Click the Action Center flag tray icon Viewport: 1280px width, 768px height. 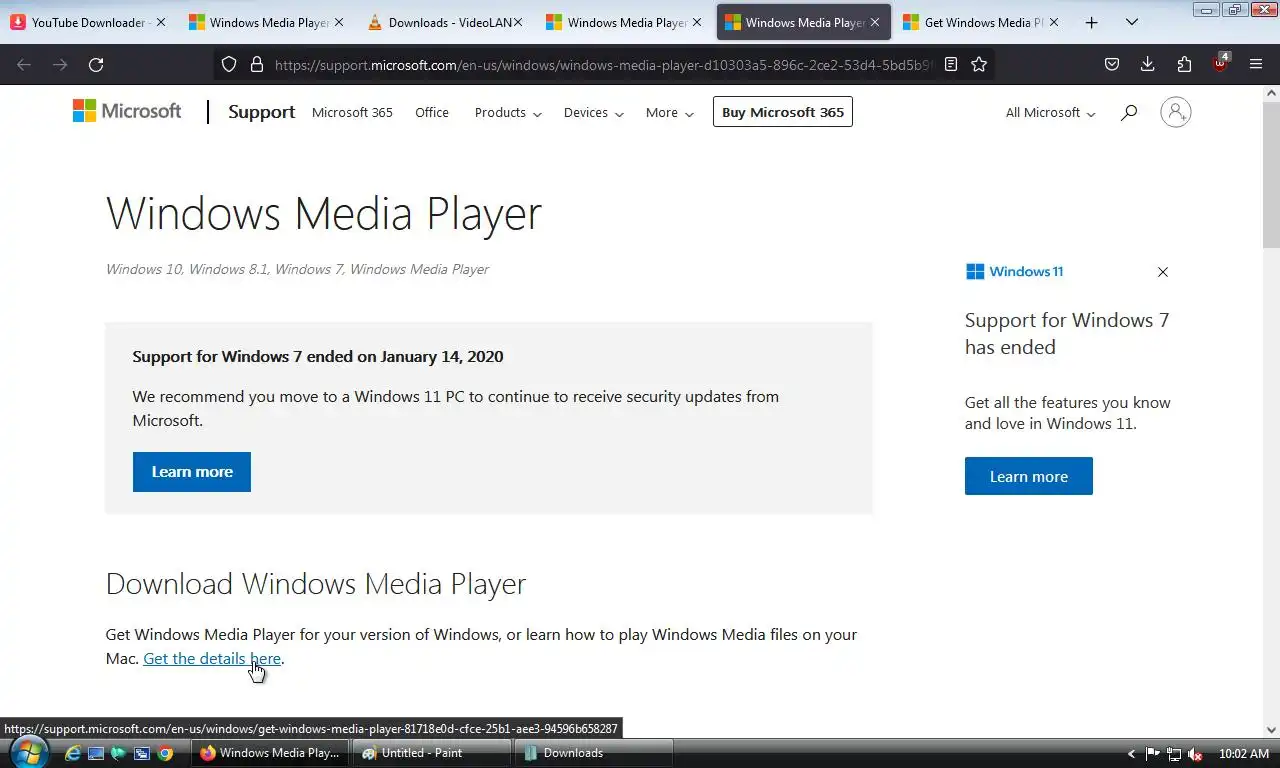coord(1153,754)
